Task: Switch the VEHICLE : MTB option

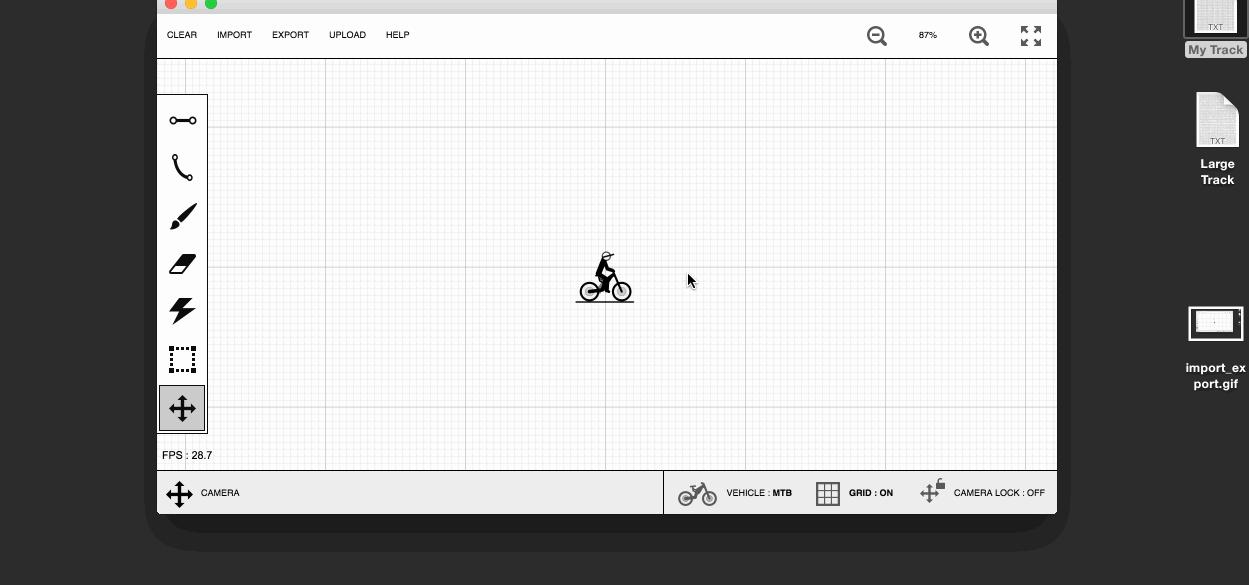Action: (x=735, y=493)
